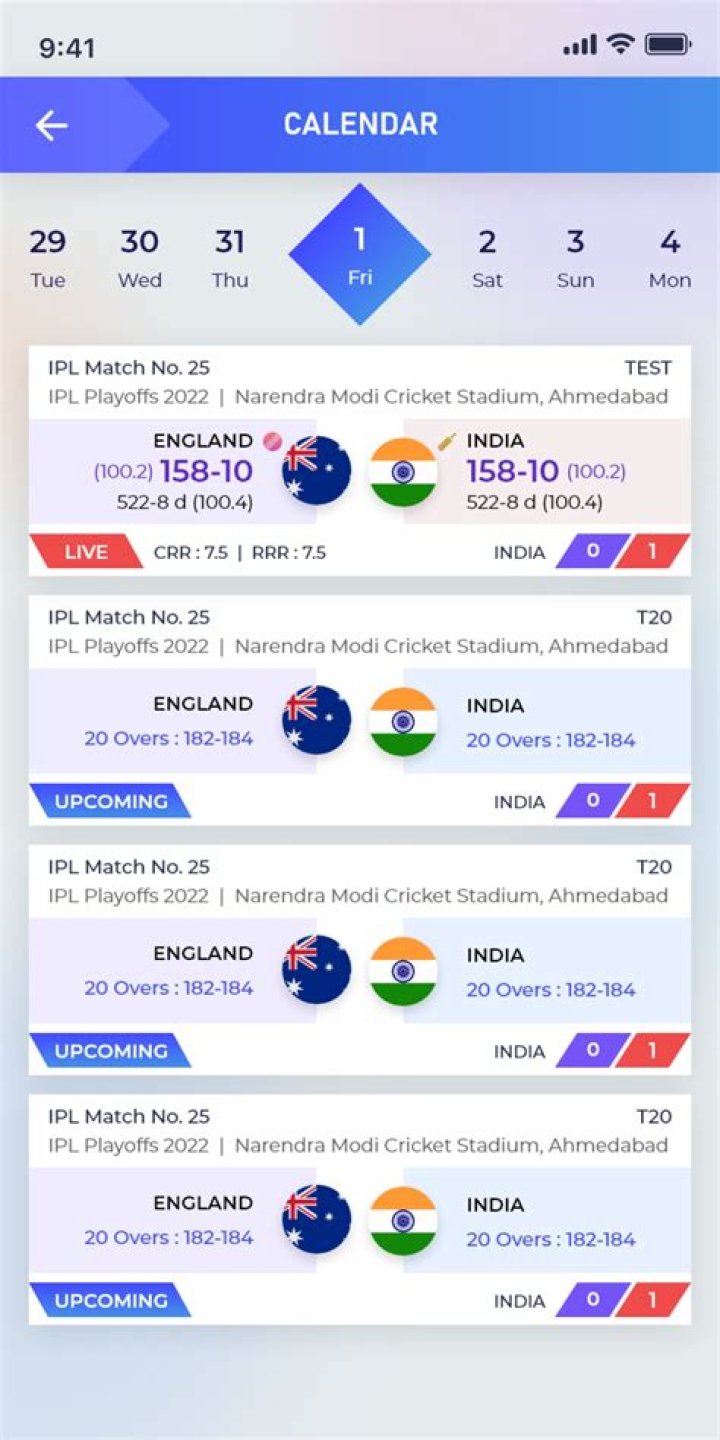Click the purple 0 score tile in live match

pyautogui.click(x=593, y=551)
